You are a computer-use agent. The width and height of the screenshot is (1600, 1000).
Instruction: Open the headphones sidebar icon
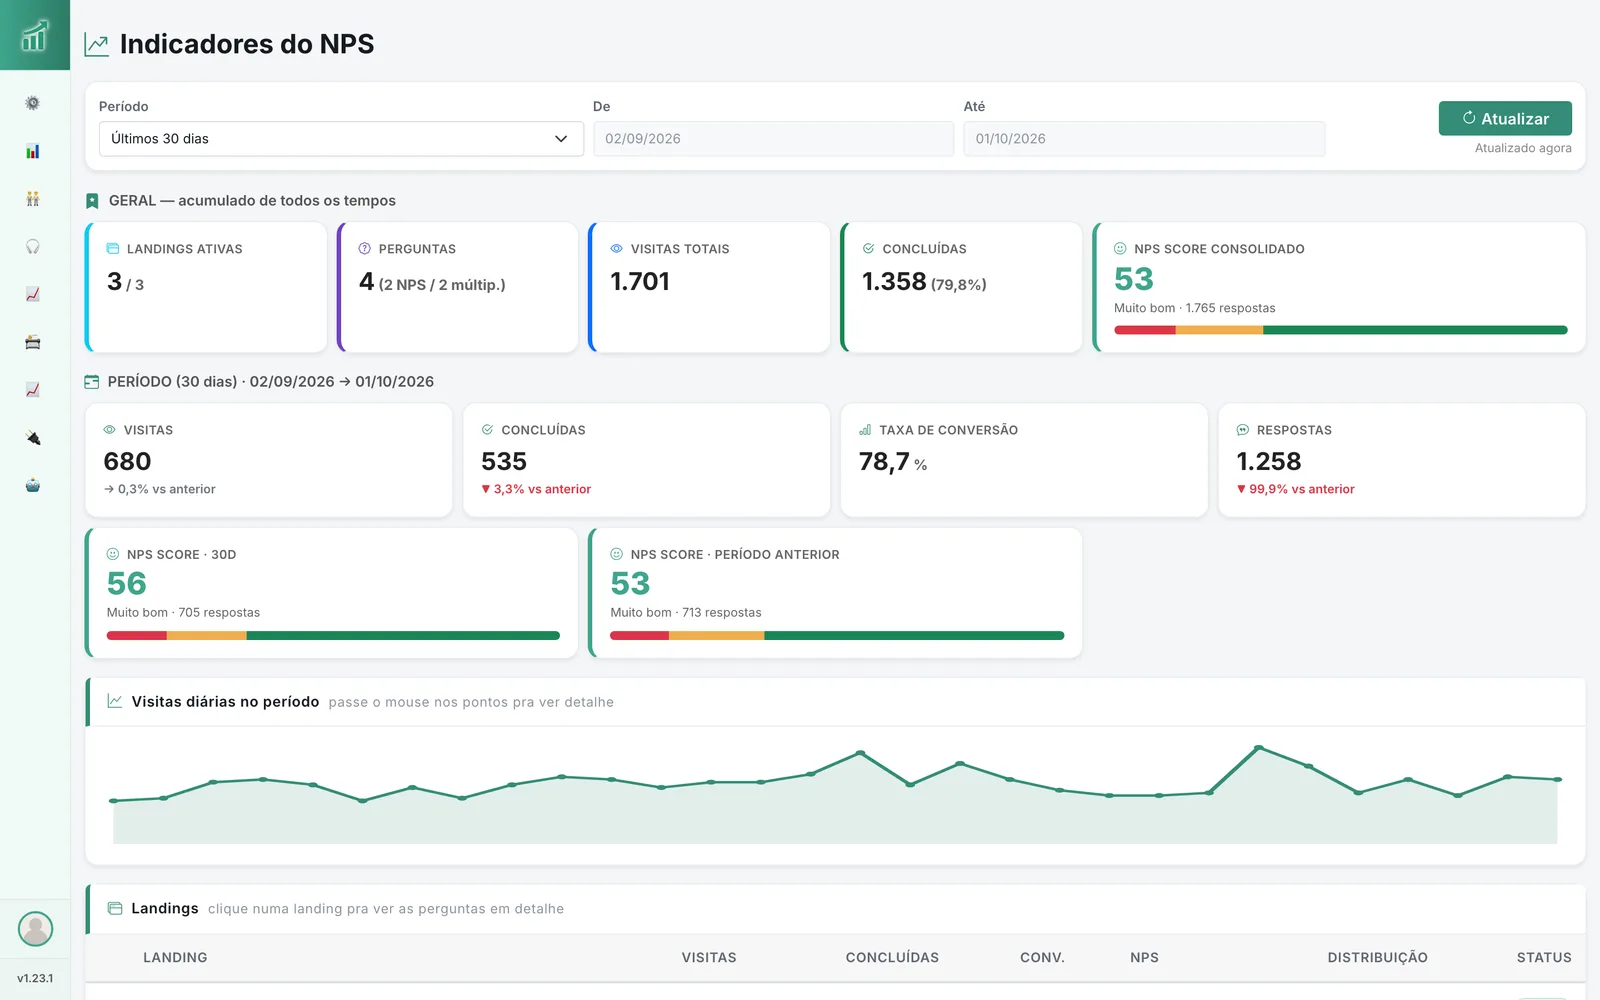[33, 246]
